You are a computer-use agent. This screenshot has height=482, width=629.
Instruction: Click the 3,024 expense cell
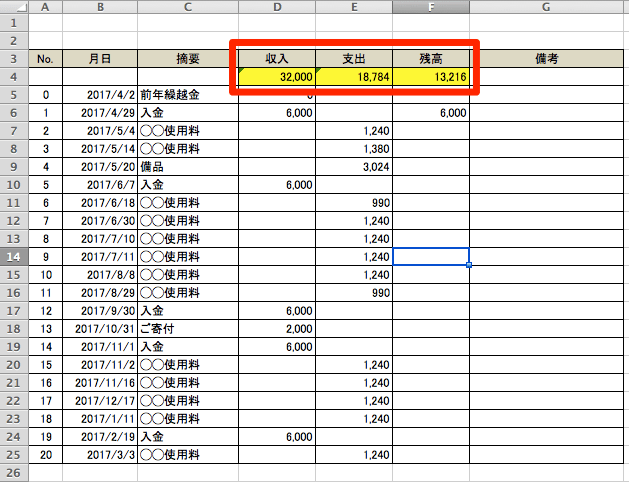coord(355,167)
